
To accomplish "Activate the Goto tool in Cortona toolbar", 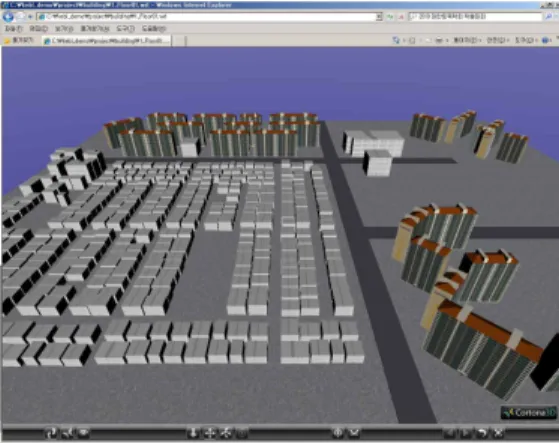I will [338, 433].
